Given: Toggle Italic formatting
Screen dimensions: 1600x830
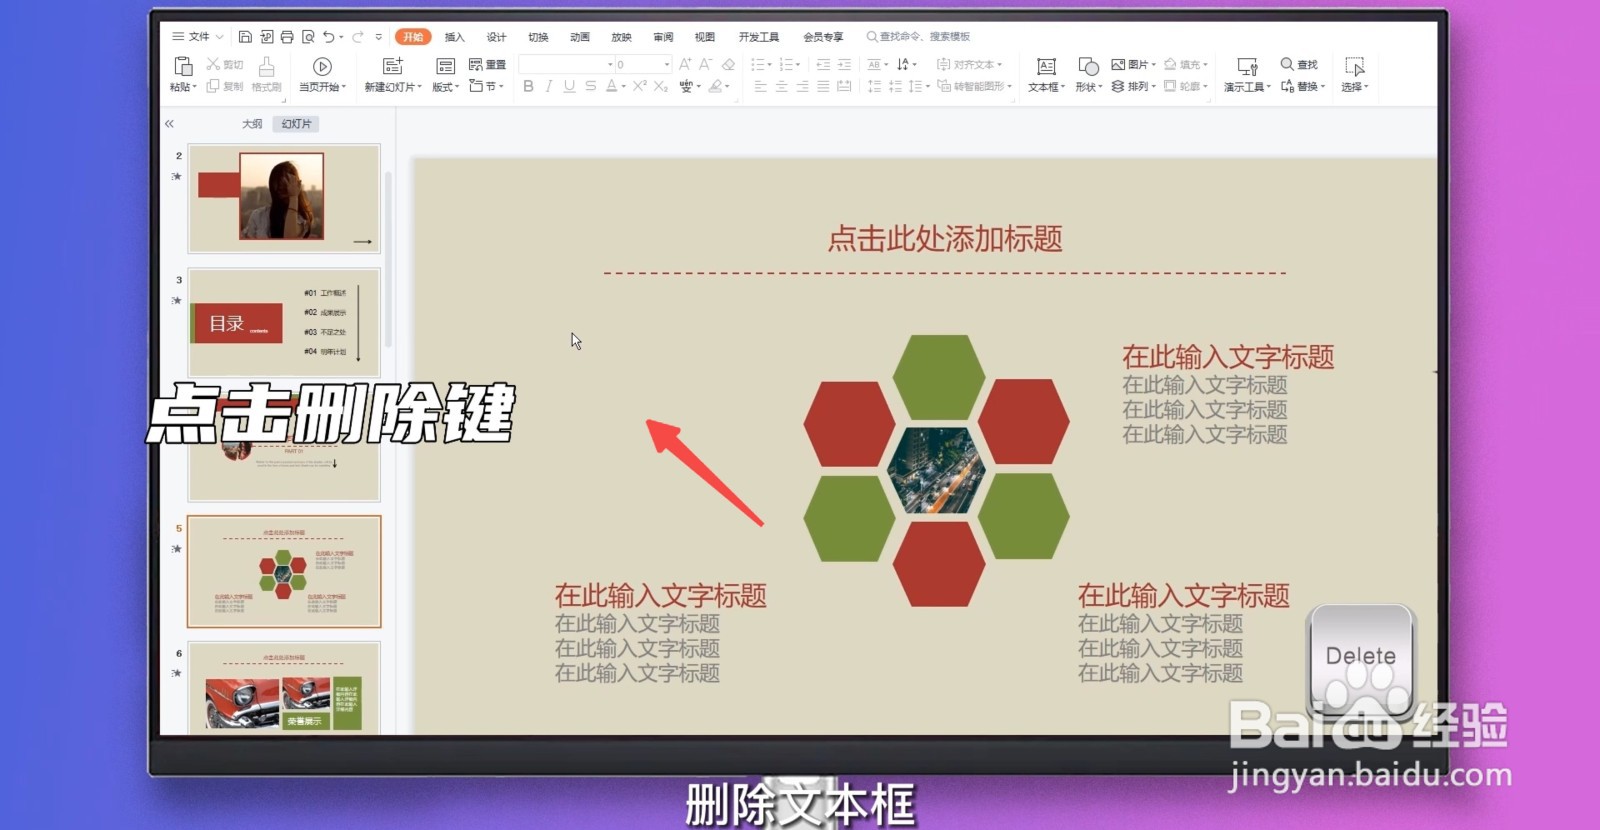Looking at the screenshot, I should coord(549,86).
